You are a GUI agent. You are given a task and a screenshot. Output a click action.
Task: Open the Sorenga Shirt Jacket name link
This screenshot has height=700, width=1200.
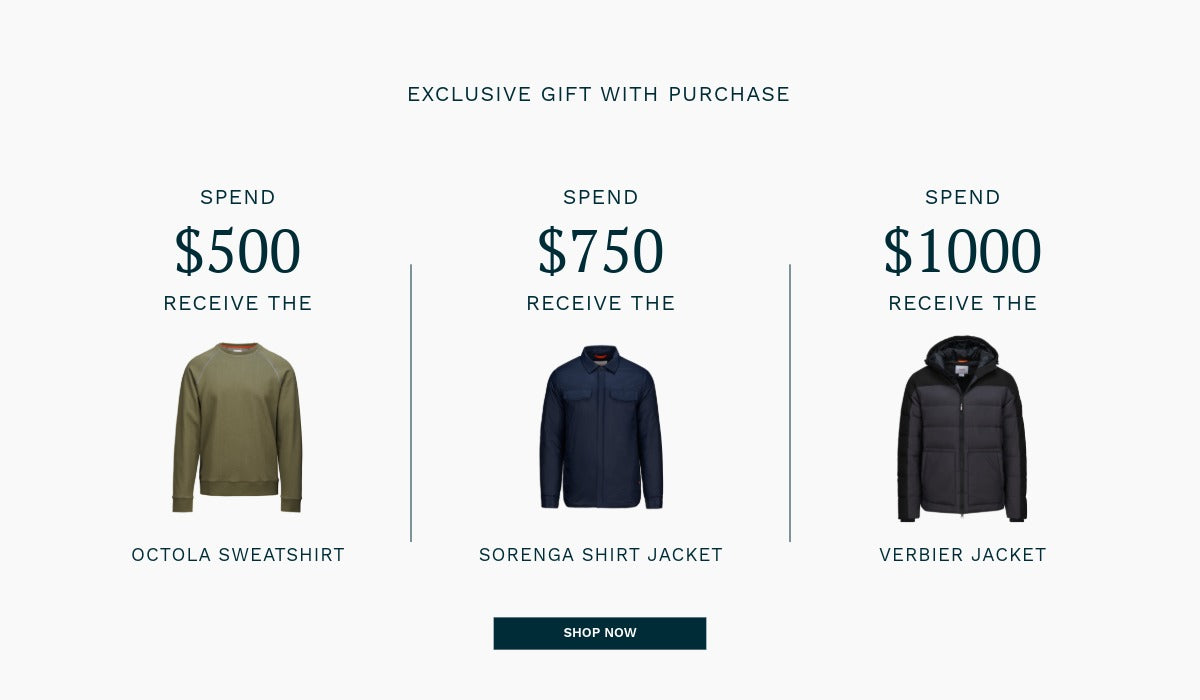click(600, 555)
